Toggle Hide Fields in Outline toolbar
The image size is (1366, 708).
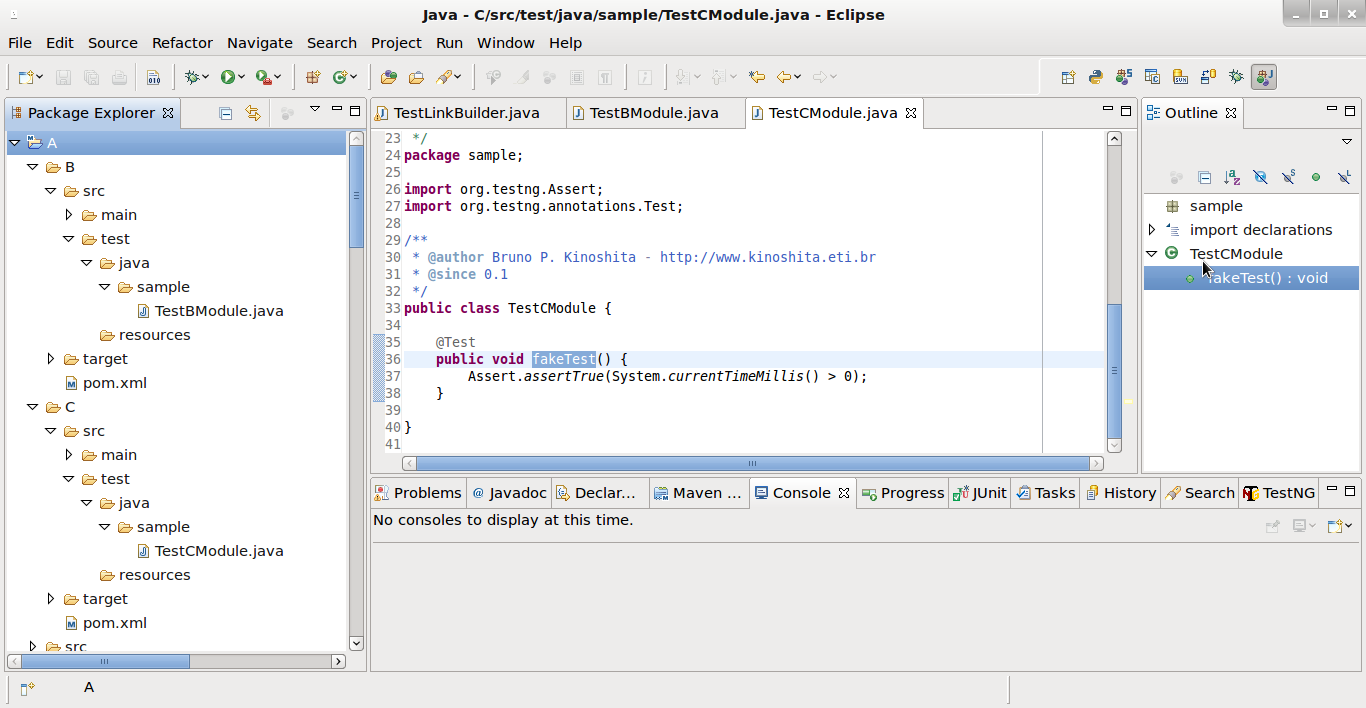tap(1260, 177)
